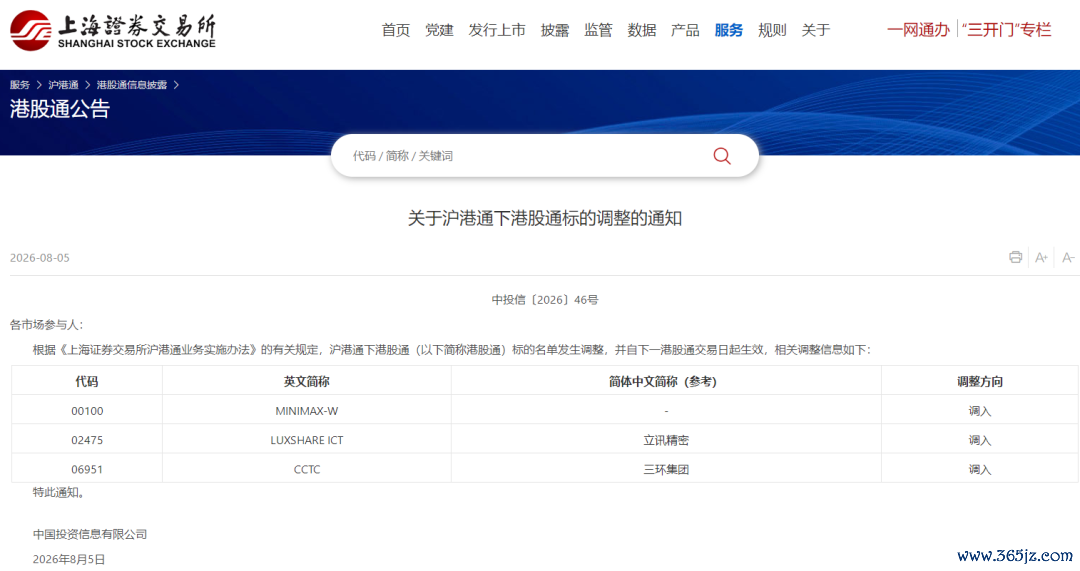Click the notice title 关于沪港通下港股通标的调整的通知
The image size is (1080, 571).
(x=545, y=218)
